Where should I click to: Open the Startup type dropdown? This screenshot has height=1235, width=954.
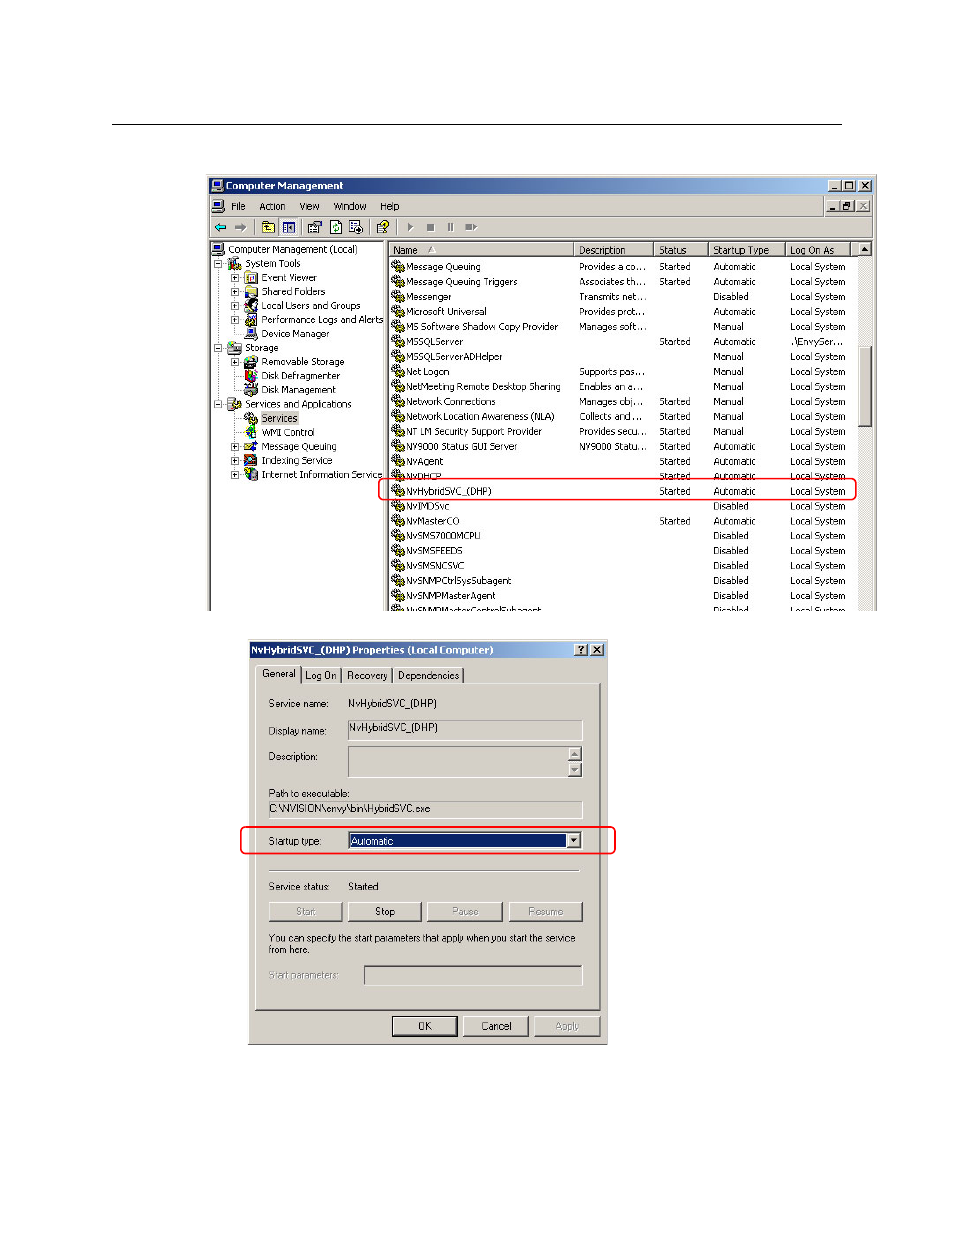tap(574, 841)
